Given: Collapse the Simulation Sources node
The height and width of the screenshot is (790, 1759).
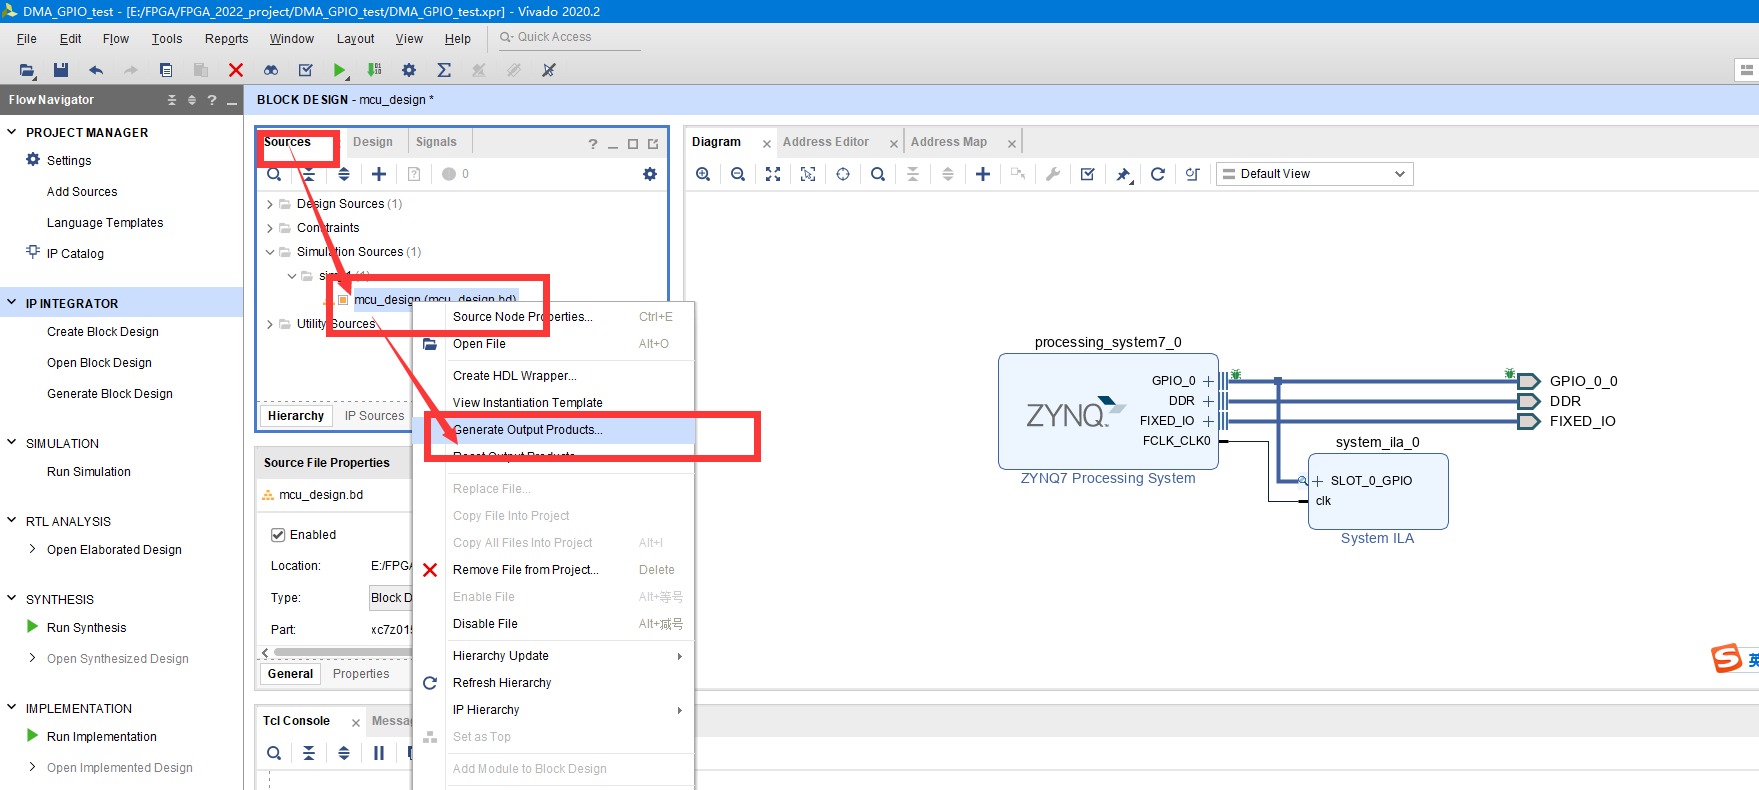Looking at the screenshot, I should point(270,252).
